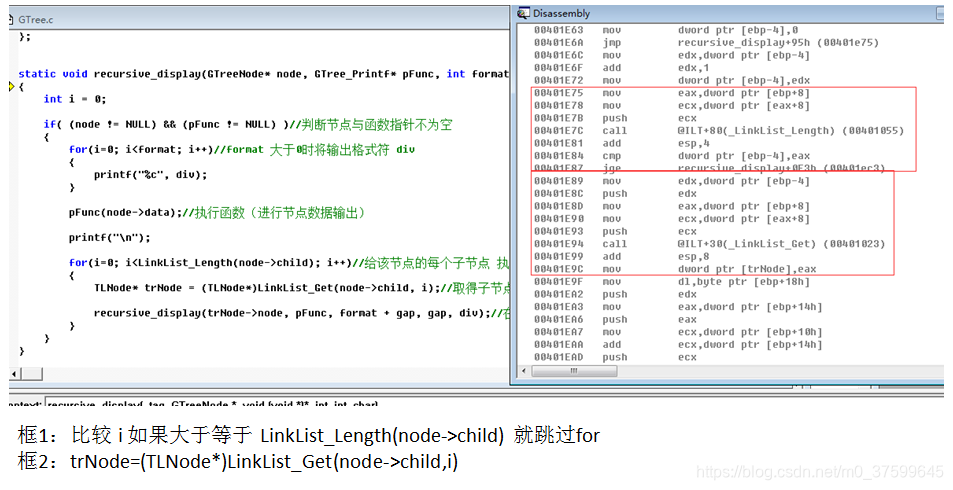Click disassembly row at address 00401E89
This screenshot has width=953, height=490.
[x=672, y=181]
